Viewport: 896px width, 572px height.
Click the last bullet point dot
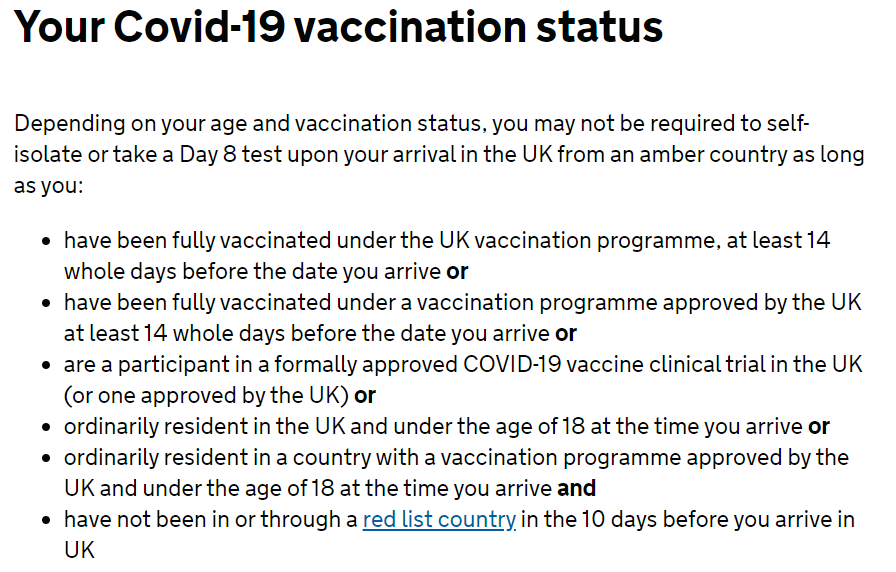click(47, 521)
